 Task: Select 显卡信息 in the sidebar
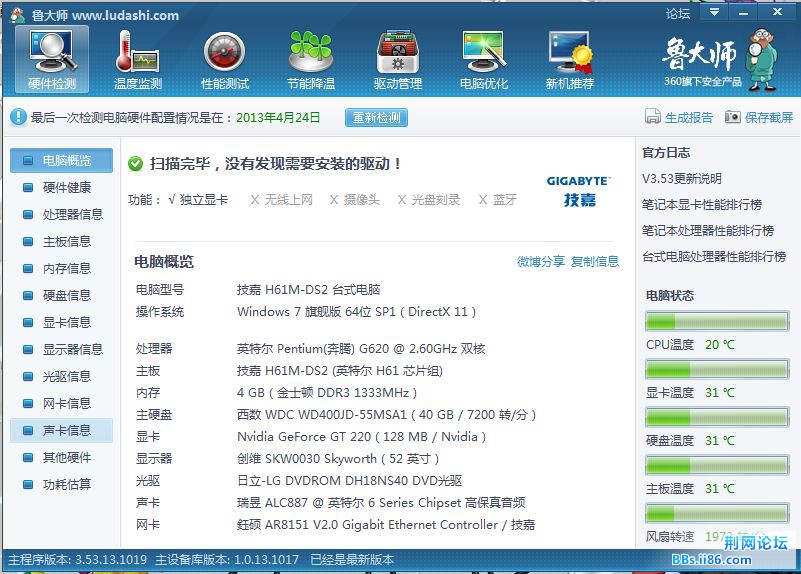pyautogui.click(x=61, y=323)
